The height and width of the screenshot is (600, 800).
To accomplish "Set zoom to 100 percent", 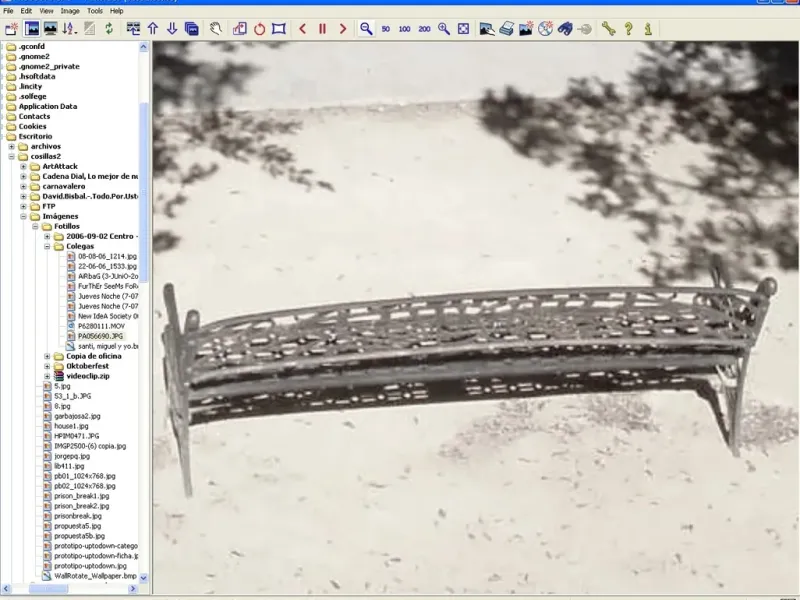I will 405,29.
